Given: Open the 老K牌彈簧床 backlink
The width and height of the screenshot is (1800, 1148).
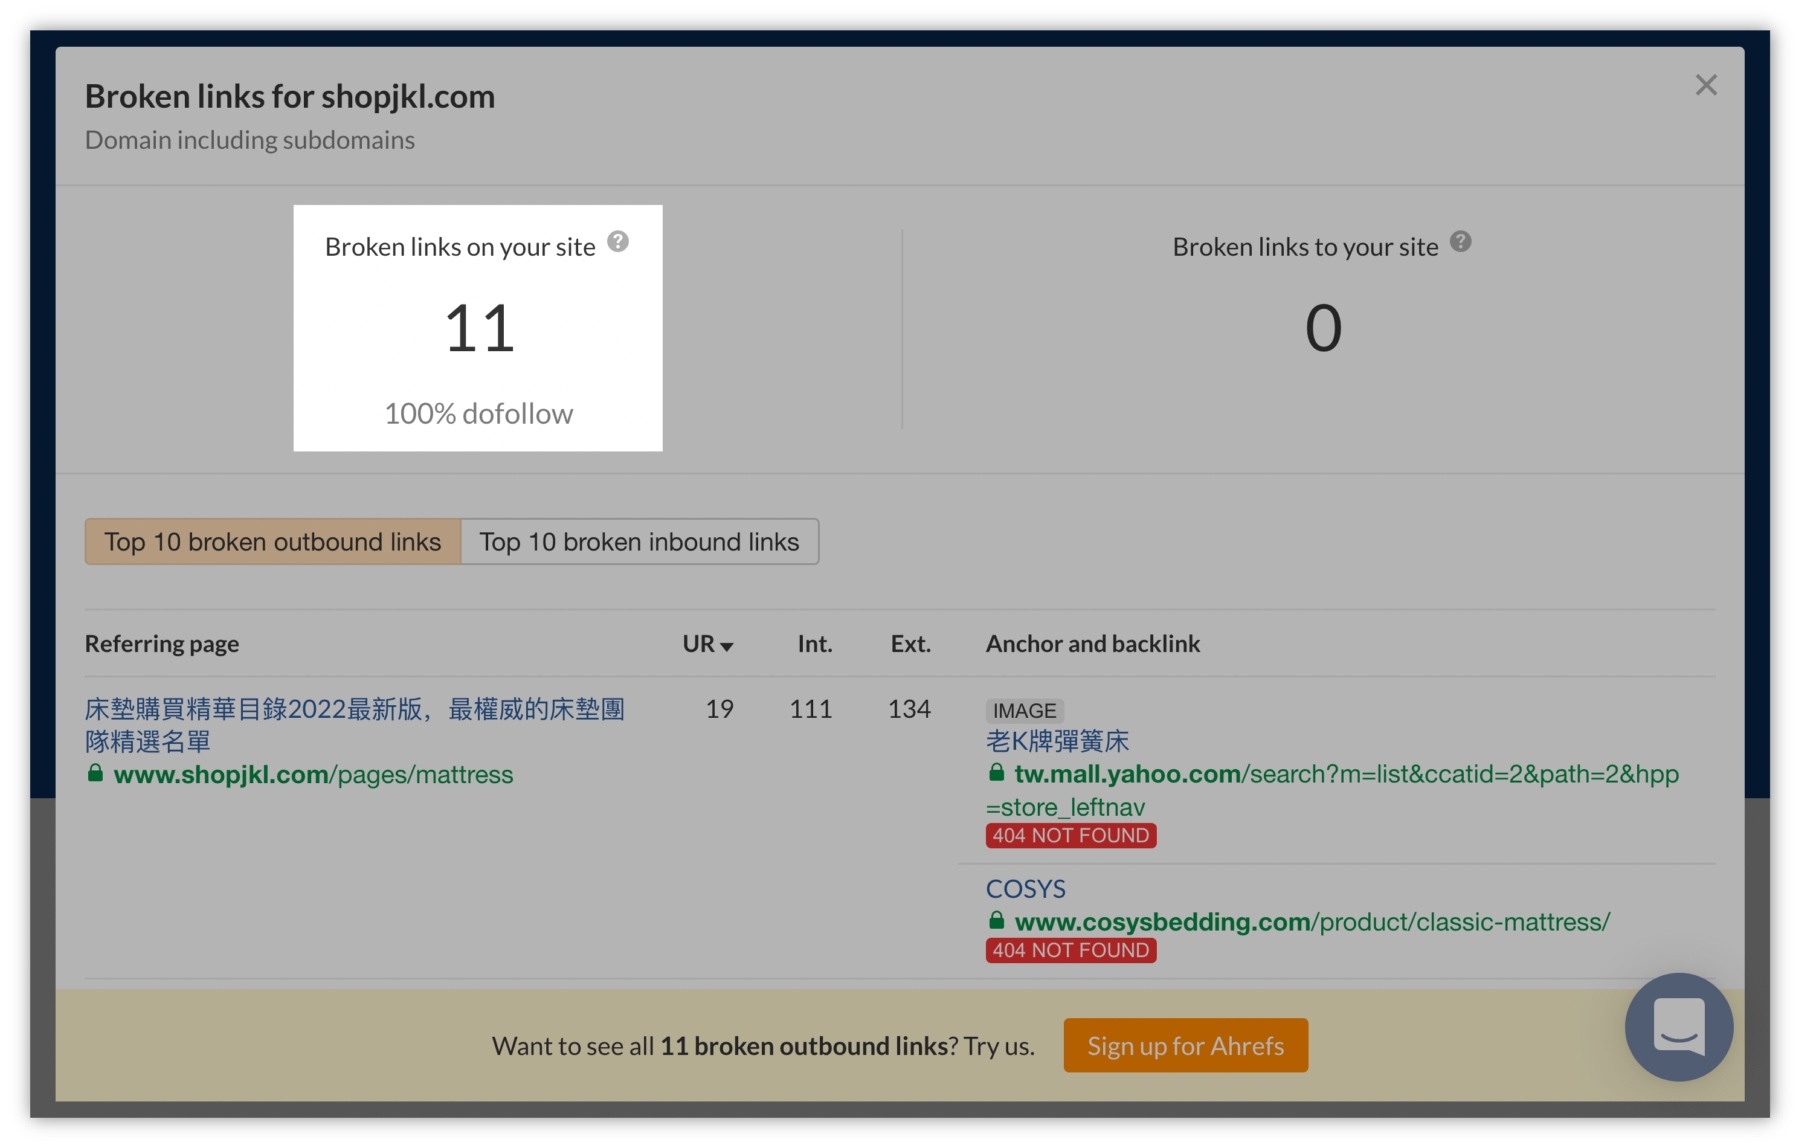Looking at the screenshot, I should [1058, 741].
